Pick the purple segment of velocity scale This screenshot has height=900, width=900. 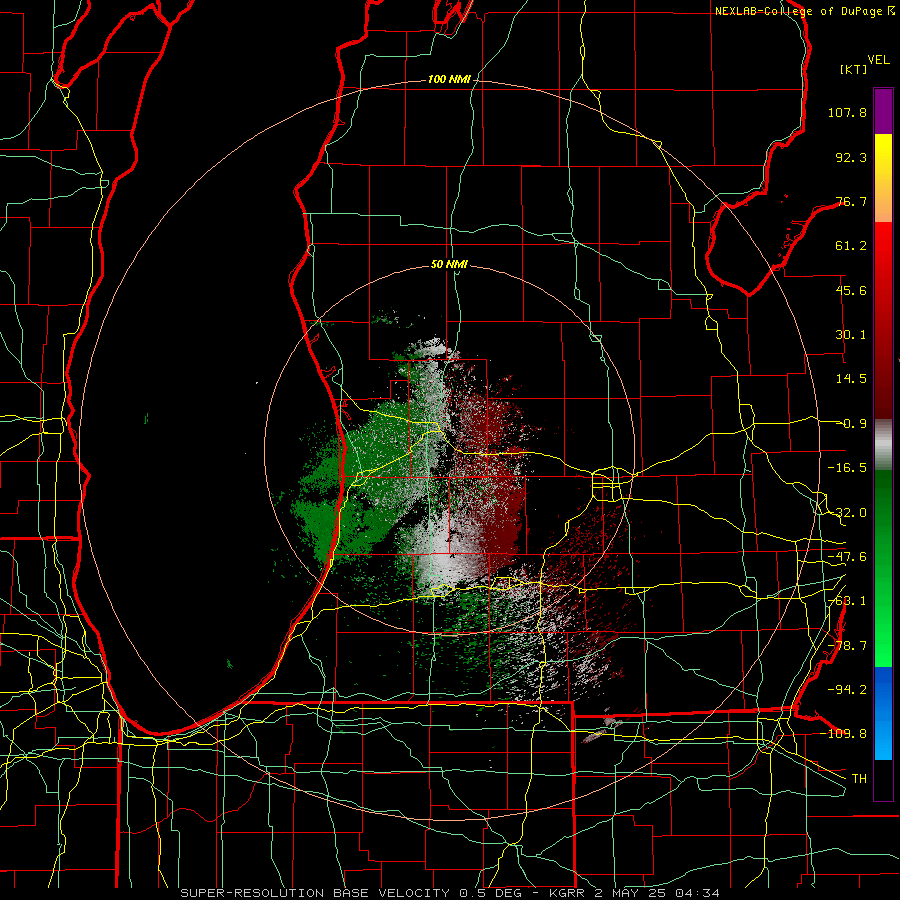883,111
